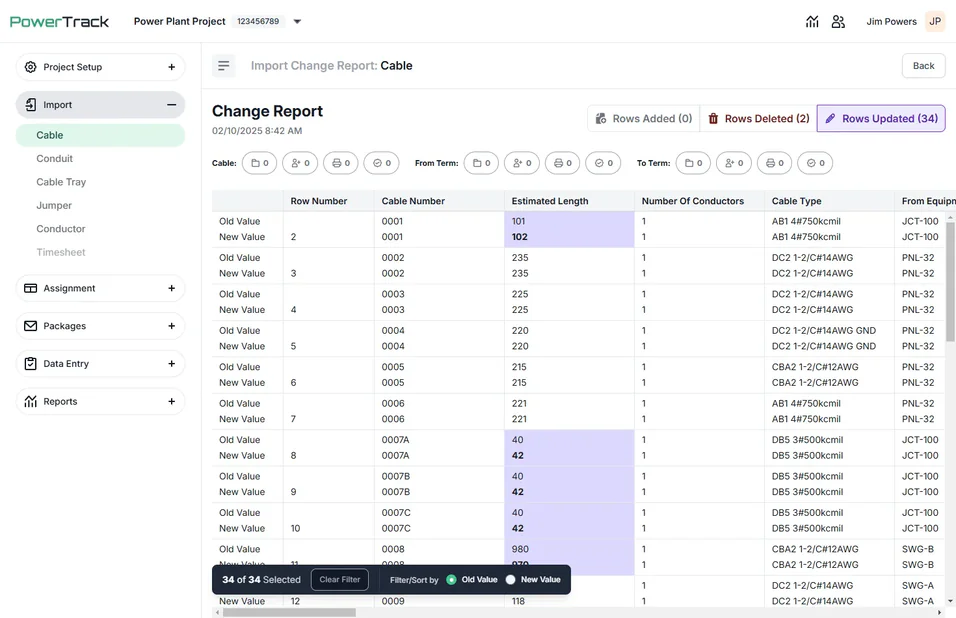Viewport: 956px width, 618px height.
Task: Click the Clear Filter button
Action: click(340, 580)
